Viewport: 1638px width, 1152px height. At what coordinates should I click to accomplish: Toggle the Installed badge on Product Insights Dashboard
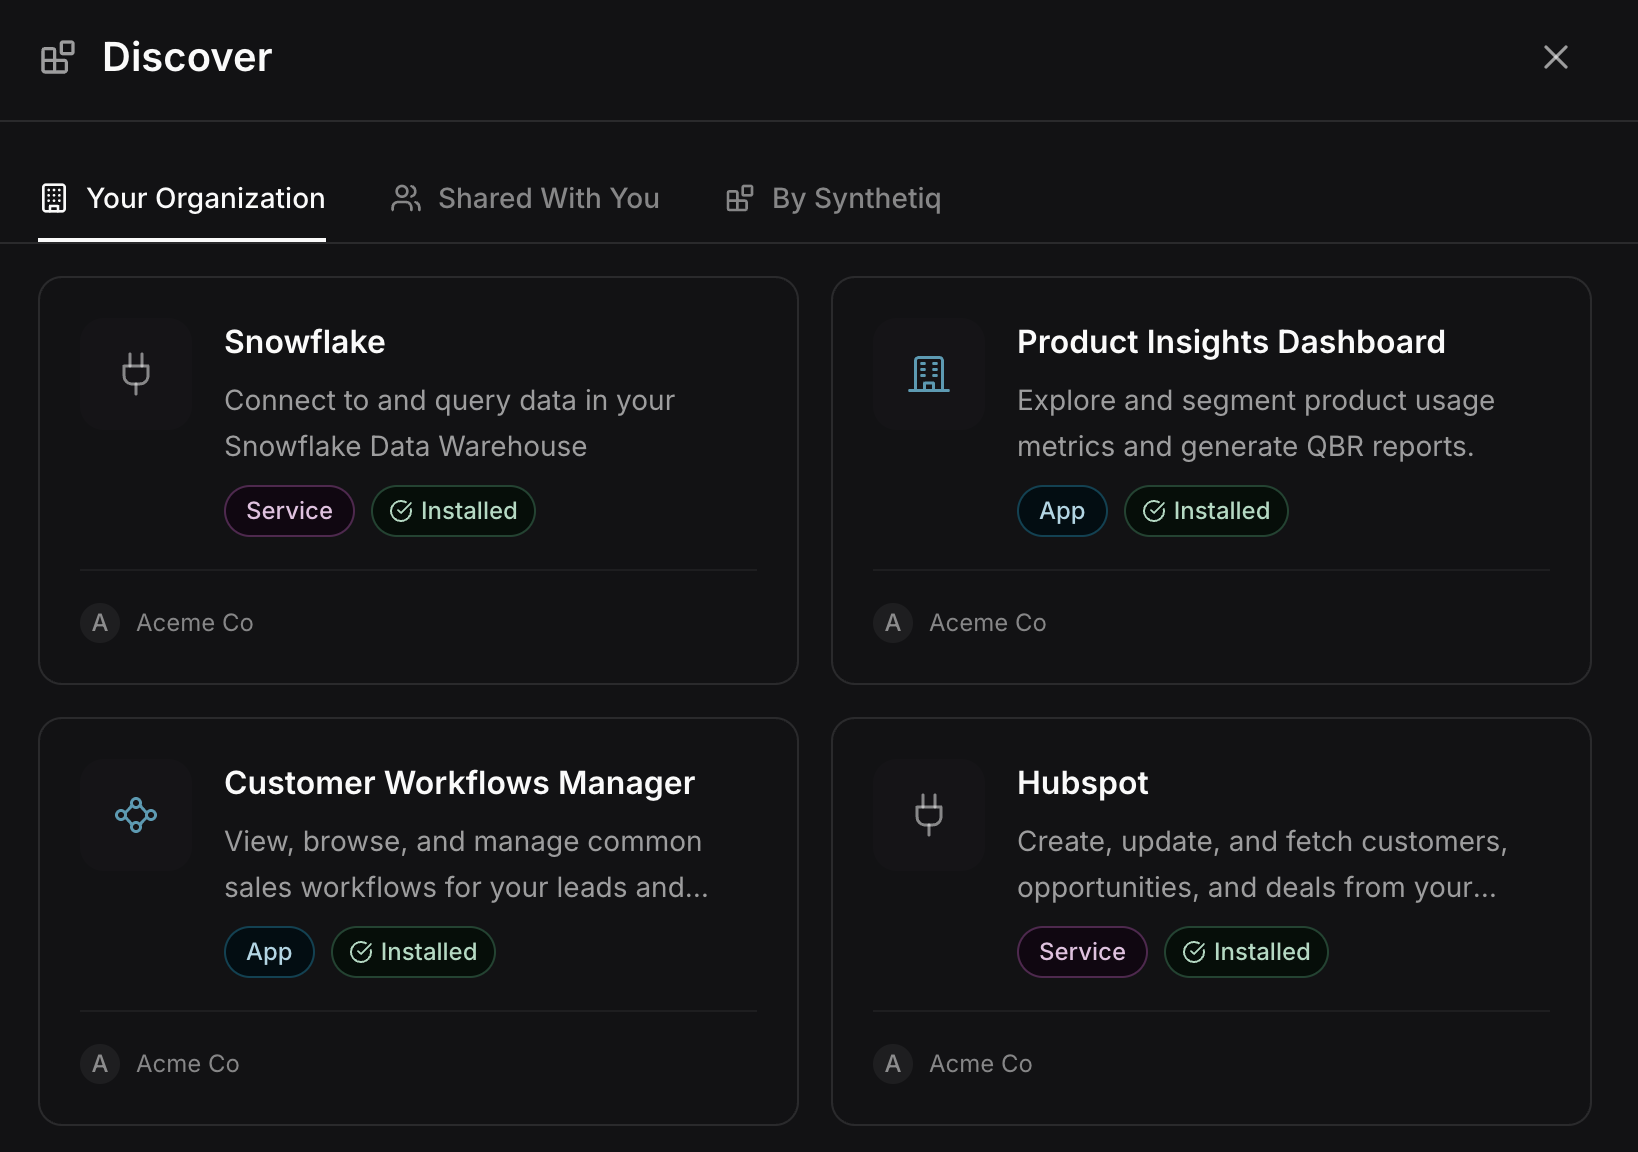click(x=1206, y=511)
